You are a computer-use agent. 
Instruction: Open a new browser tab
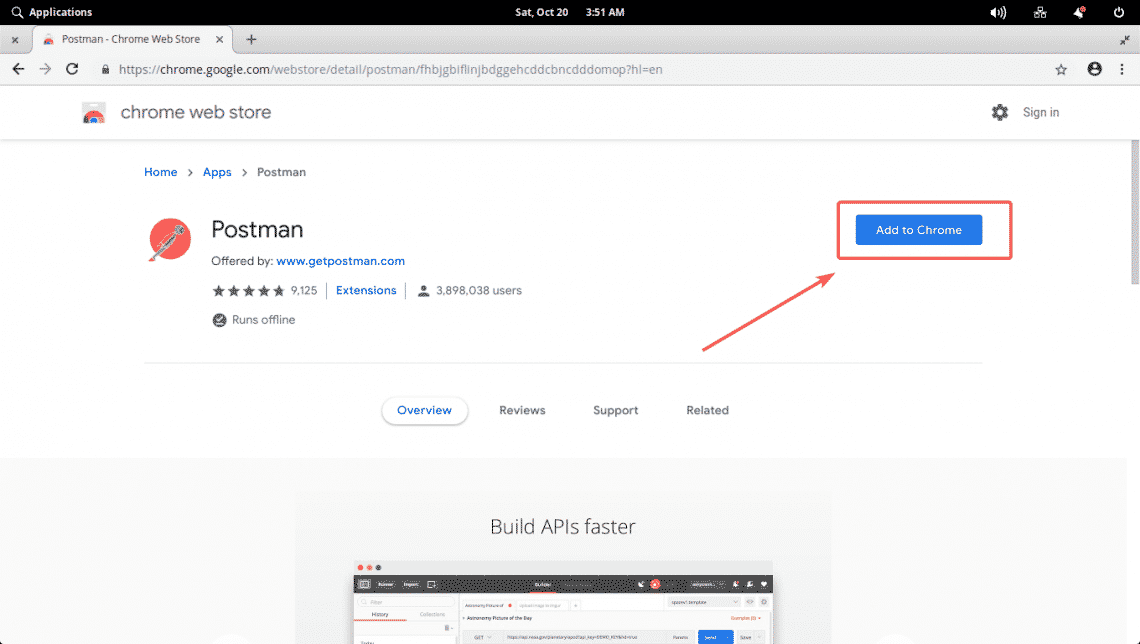pos(251,39)
